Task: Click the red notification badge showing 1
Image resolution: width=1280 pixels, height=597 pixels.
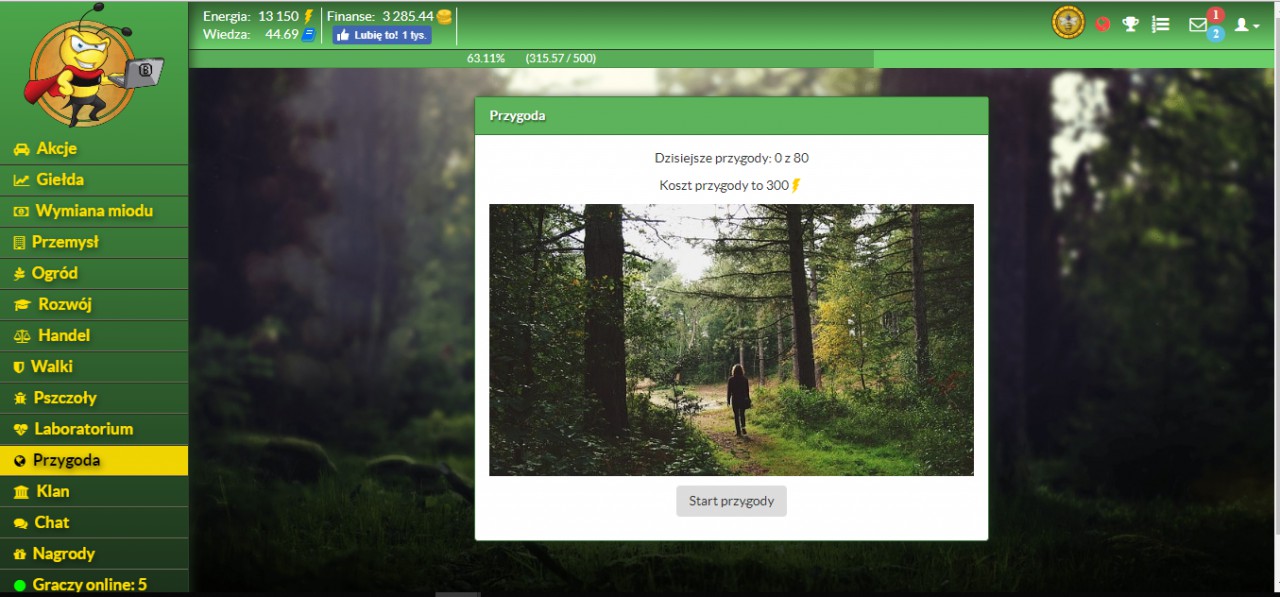Action: (1215, 14)
